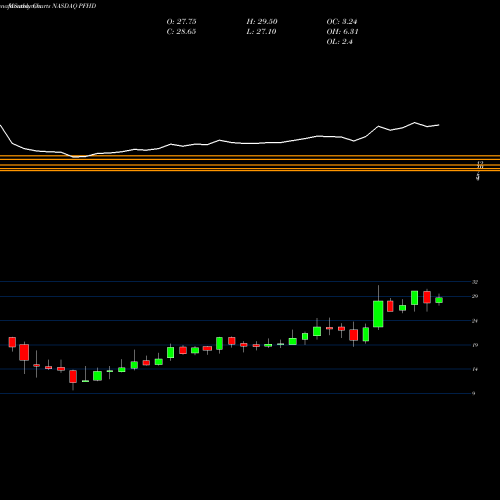Click the 32 price axis label
The height and width of the screenshot is (500, 500).
(x=475, y=282)
